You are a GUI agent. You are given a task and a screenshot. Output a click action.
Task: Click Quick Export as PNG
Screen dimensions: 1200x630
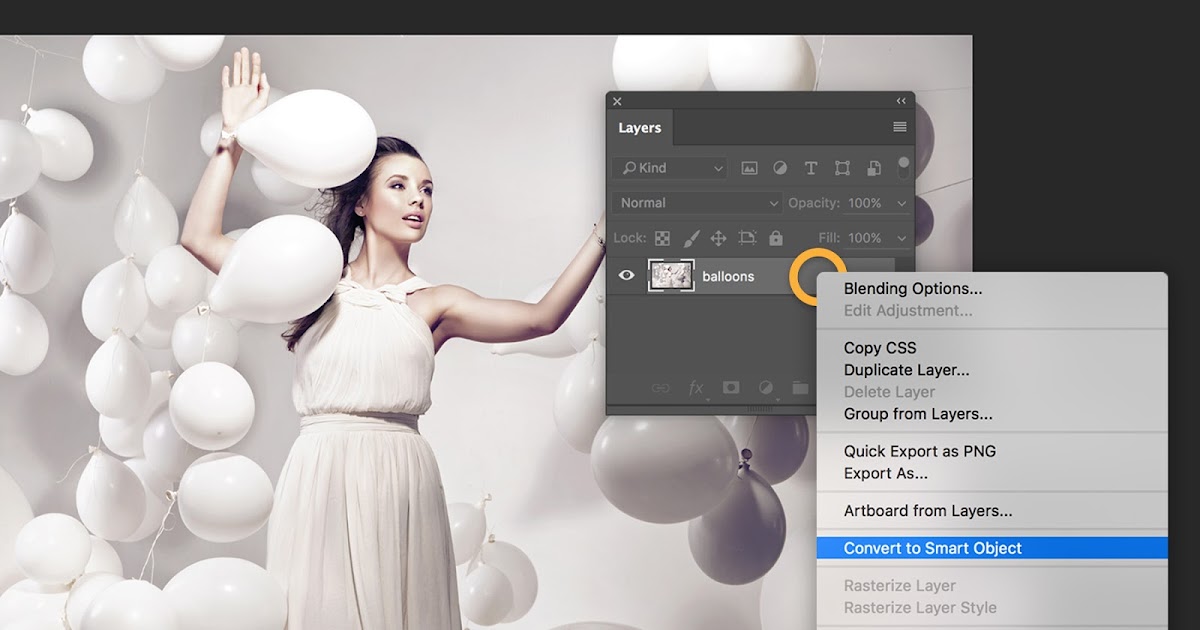tap(919, 451)
